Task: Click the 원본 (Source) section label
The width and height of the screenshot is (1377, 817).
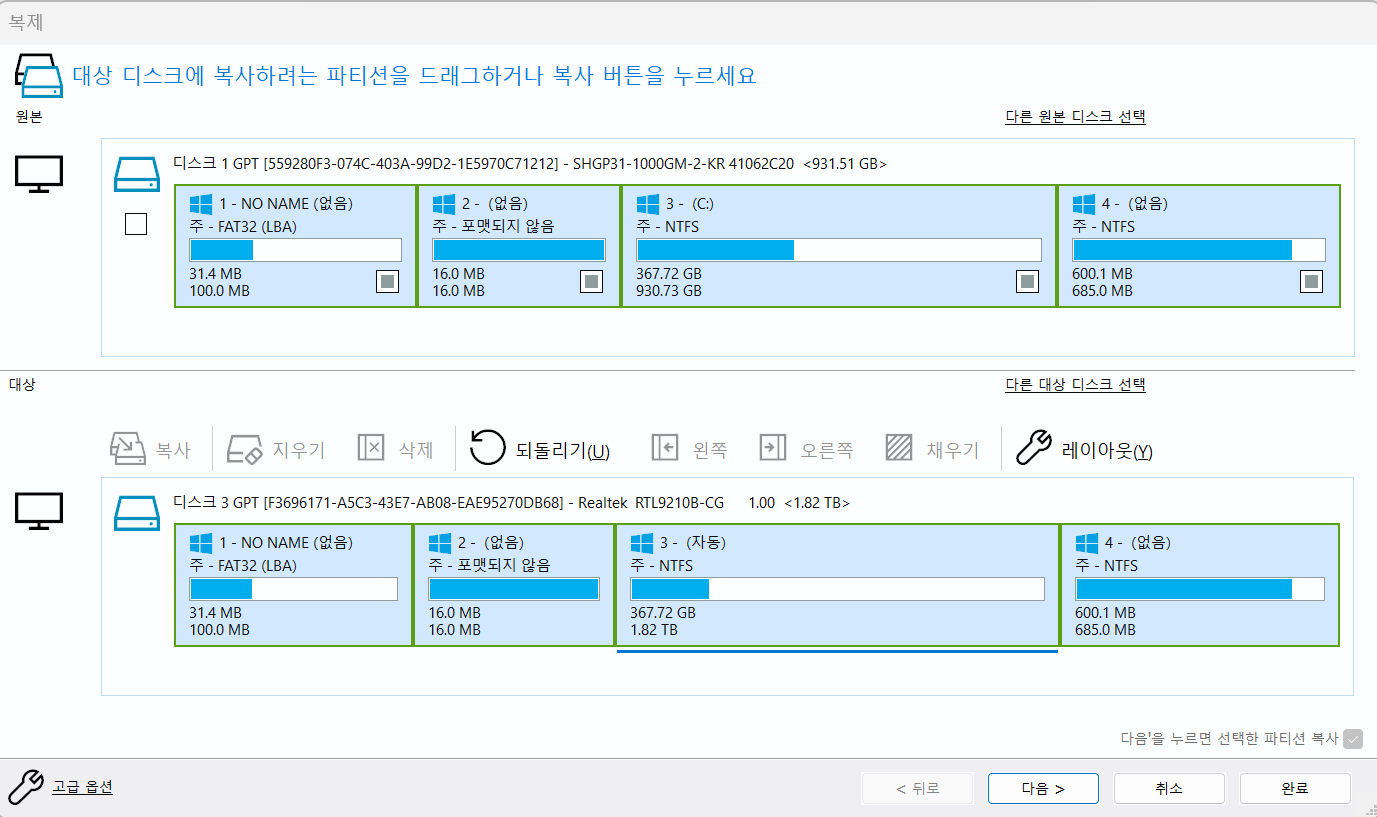Action: coord(29,116)
